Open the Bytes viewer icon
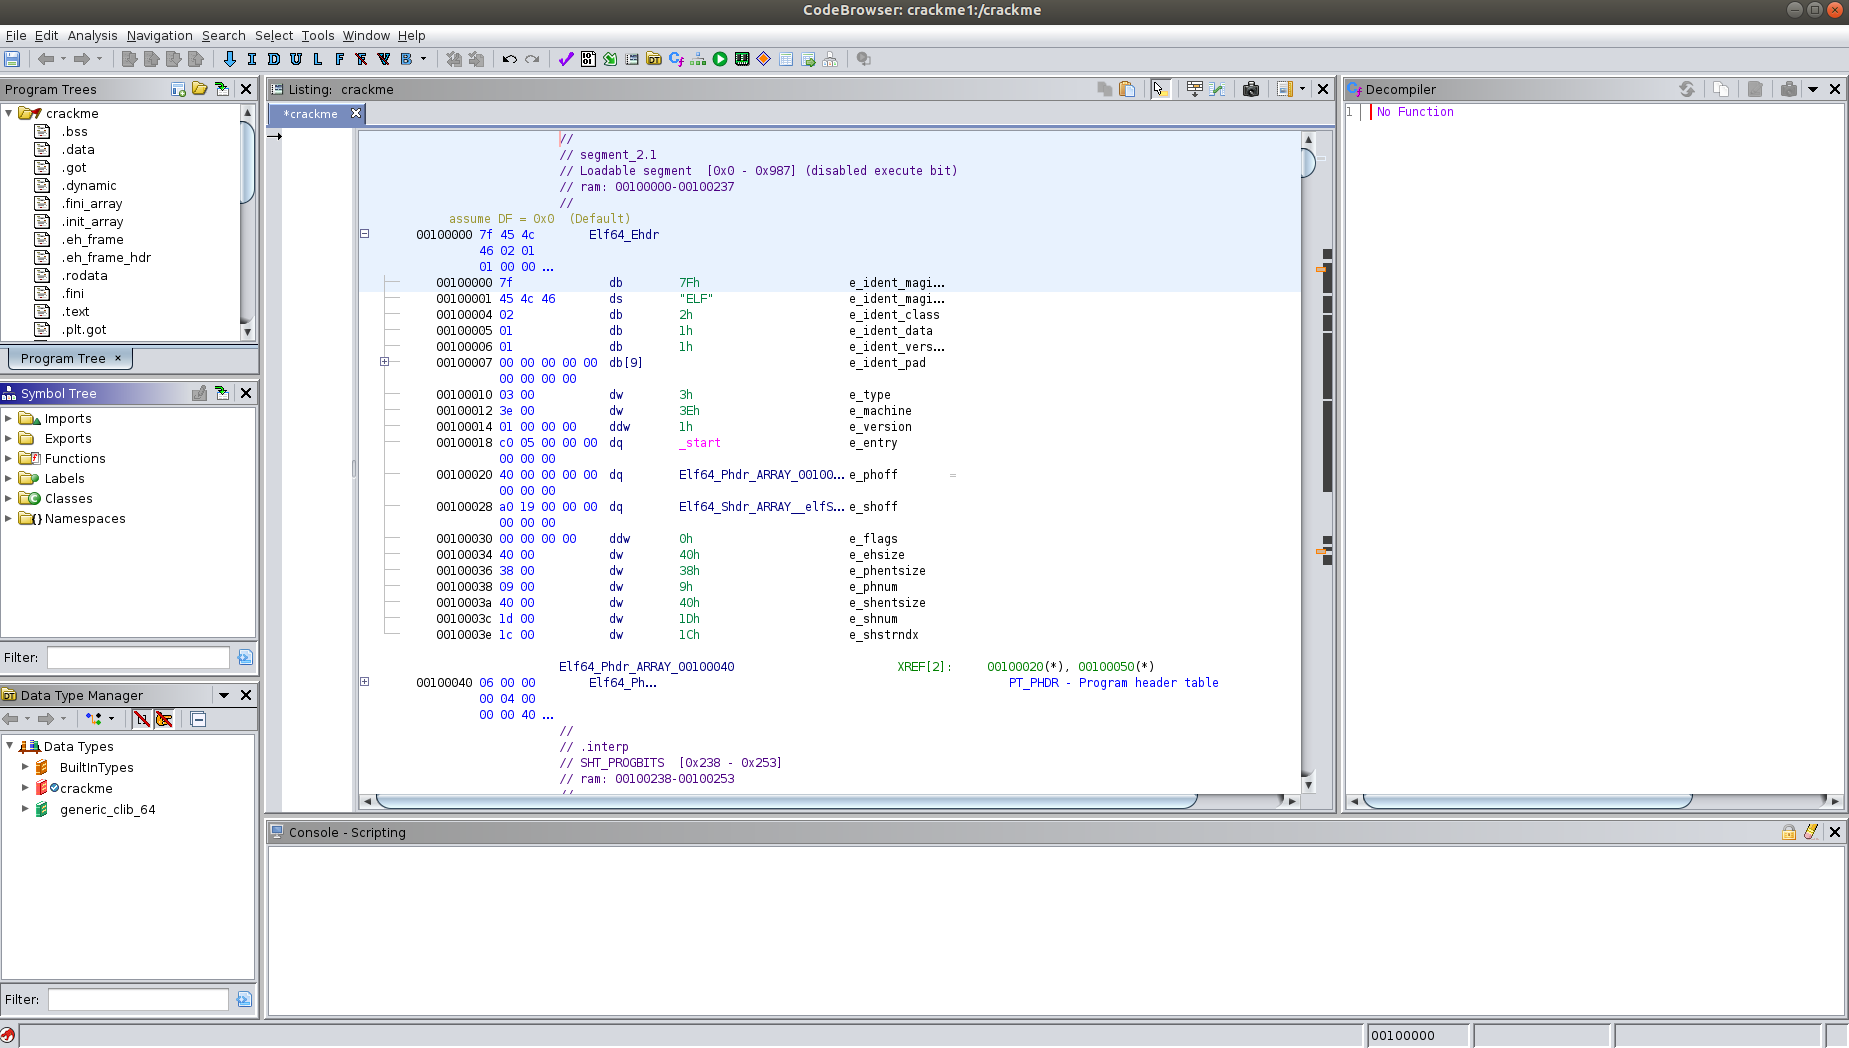Screen dimensions: 1849x1048 (588, 59)
